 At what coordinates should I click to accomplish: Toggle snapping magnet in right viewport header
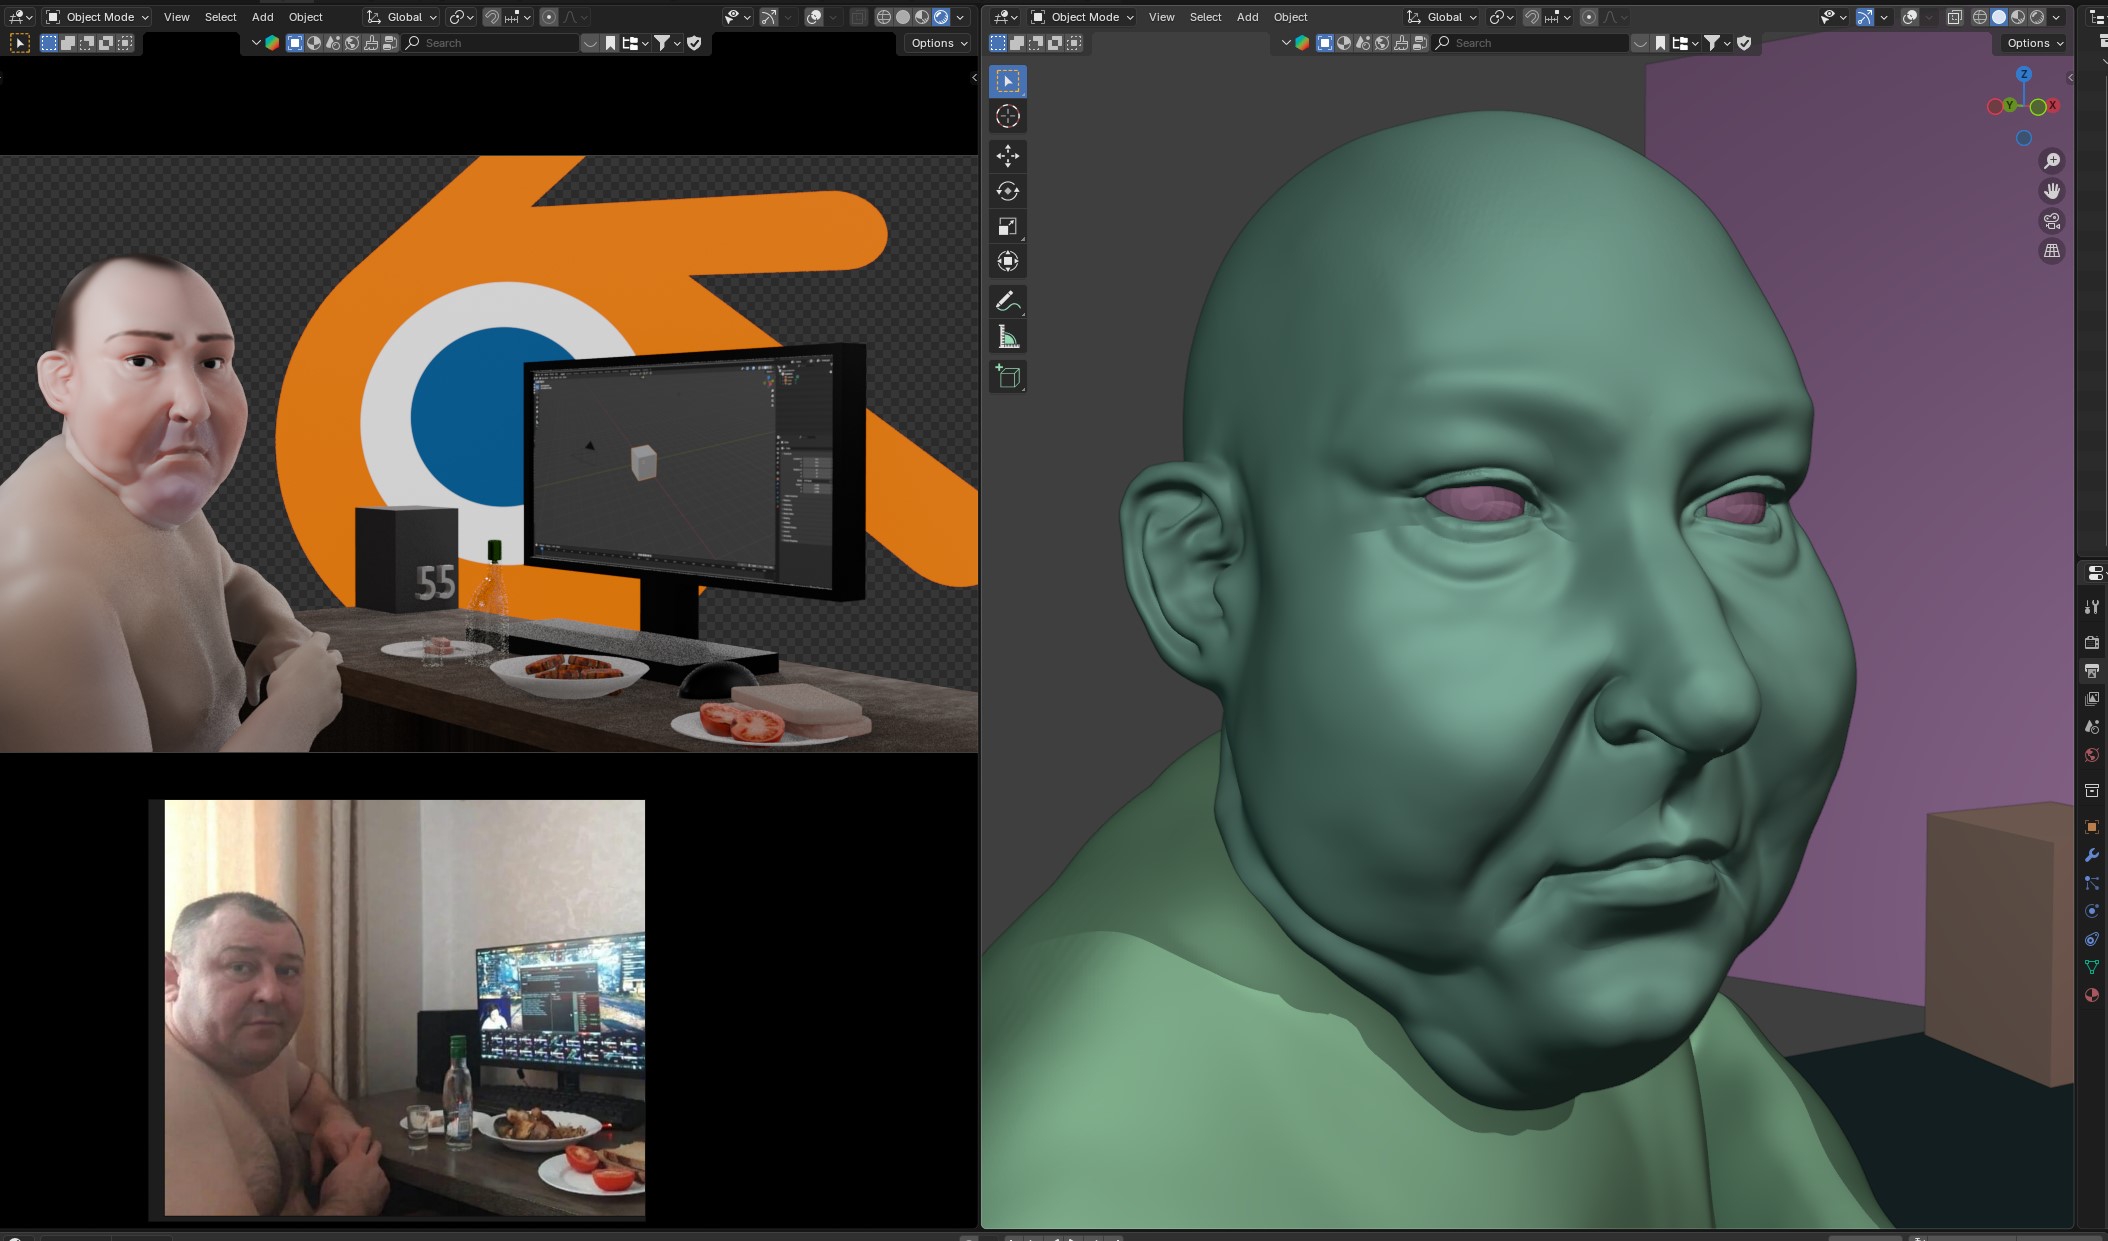[x=1531, y=17]
